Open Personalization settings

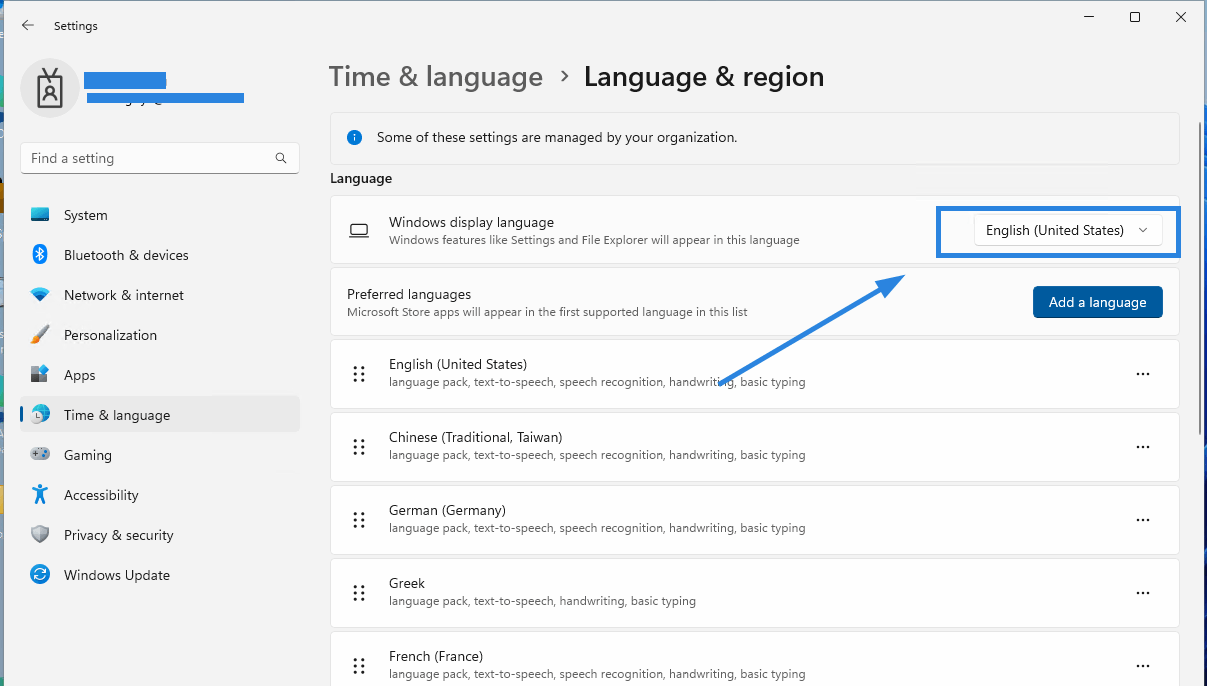pyautogui.click(x=160, y=335)
